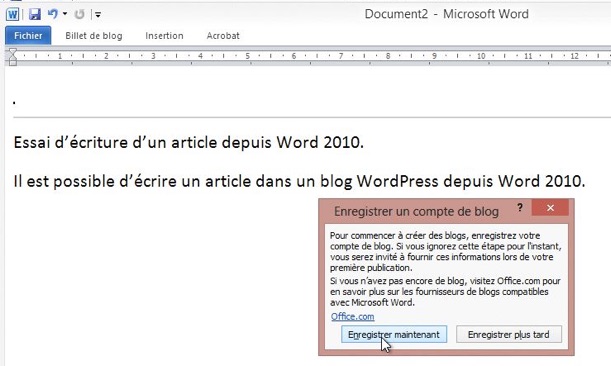Switch to the Insertion tab

coord(164,35)
